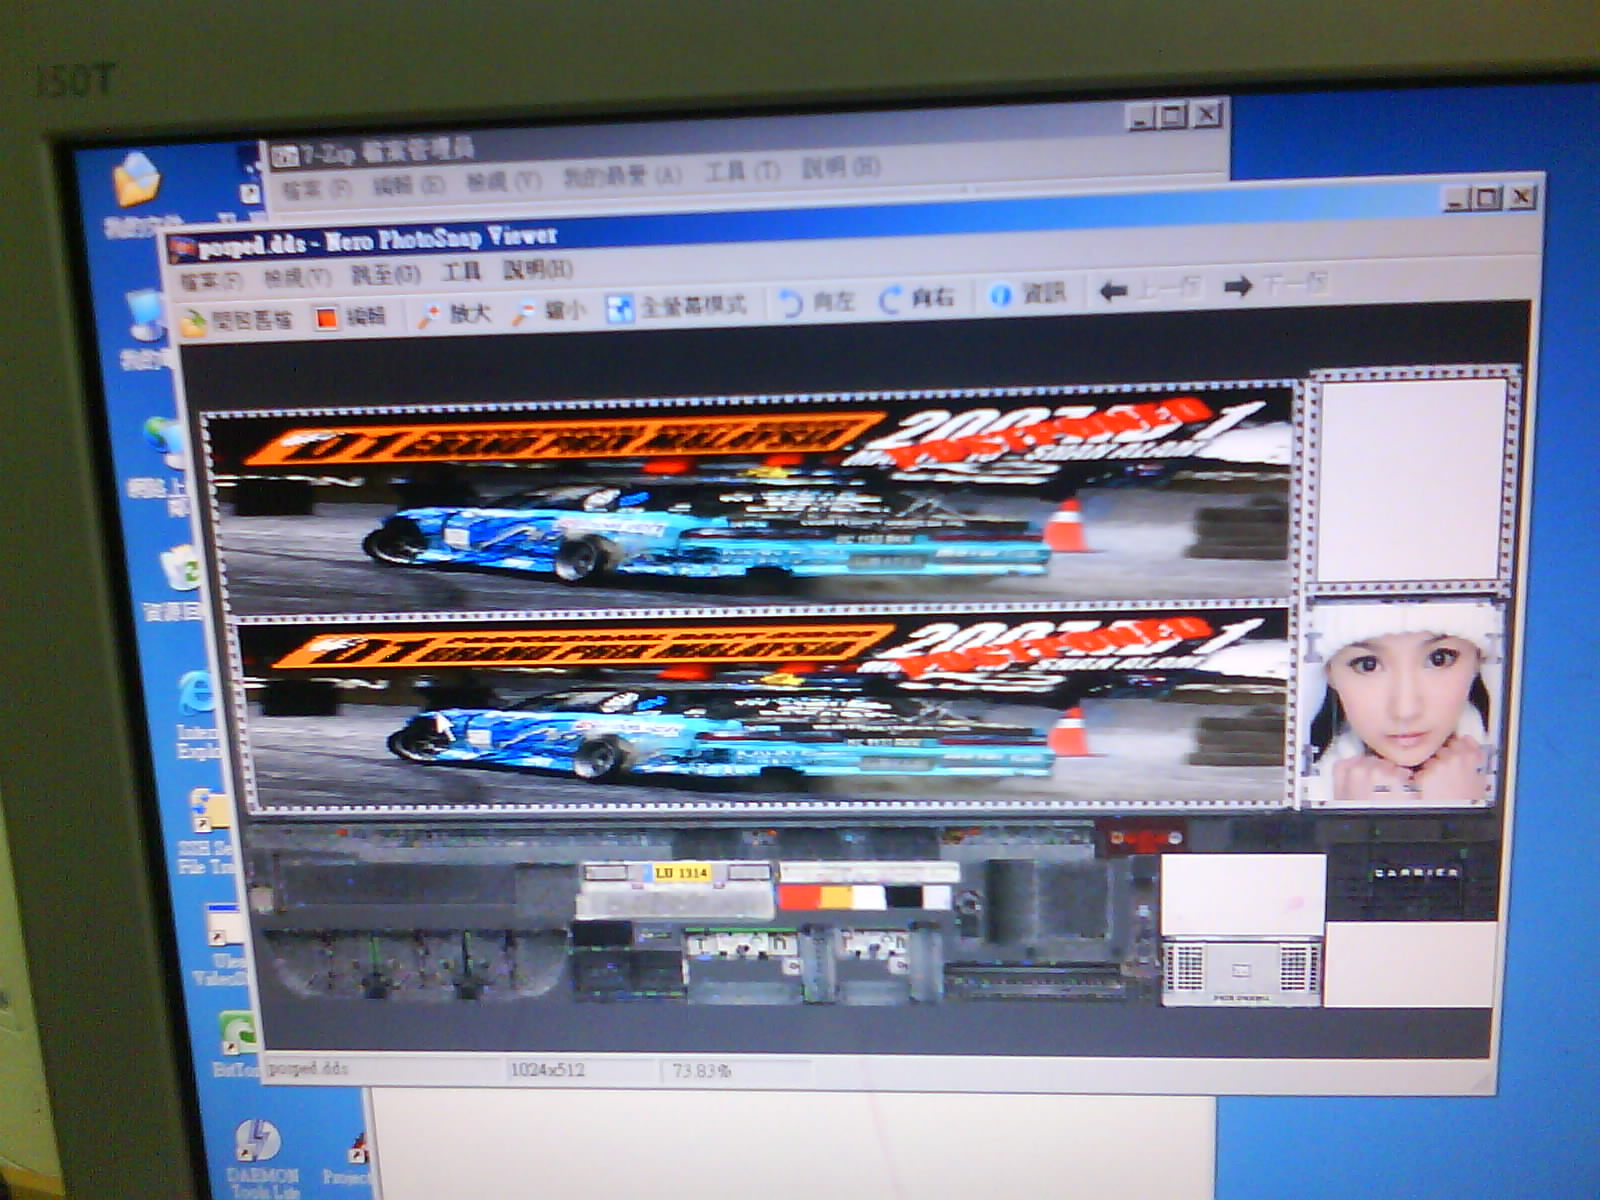Maximize the 7-Zip window

pyautogui.click(x=1174, y=117)
